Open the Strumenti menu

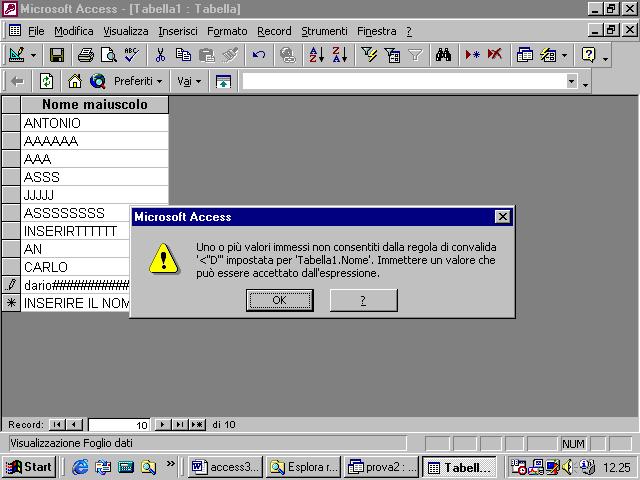(324, 31)
